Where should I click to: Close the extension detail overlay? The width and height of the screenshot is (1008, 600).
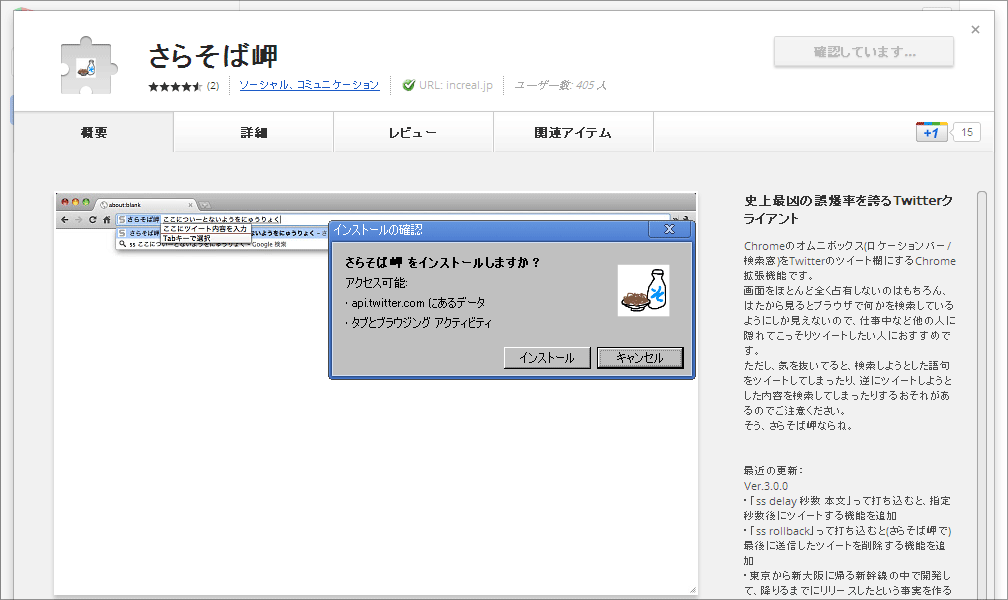[975, 30]
